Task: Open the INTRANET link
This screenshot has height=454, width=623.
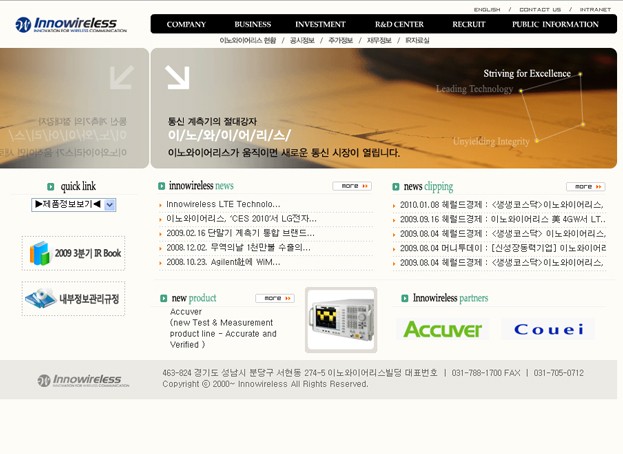Action: tap(595, 10)
